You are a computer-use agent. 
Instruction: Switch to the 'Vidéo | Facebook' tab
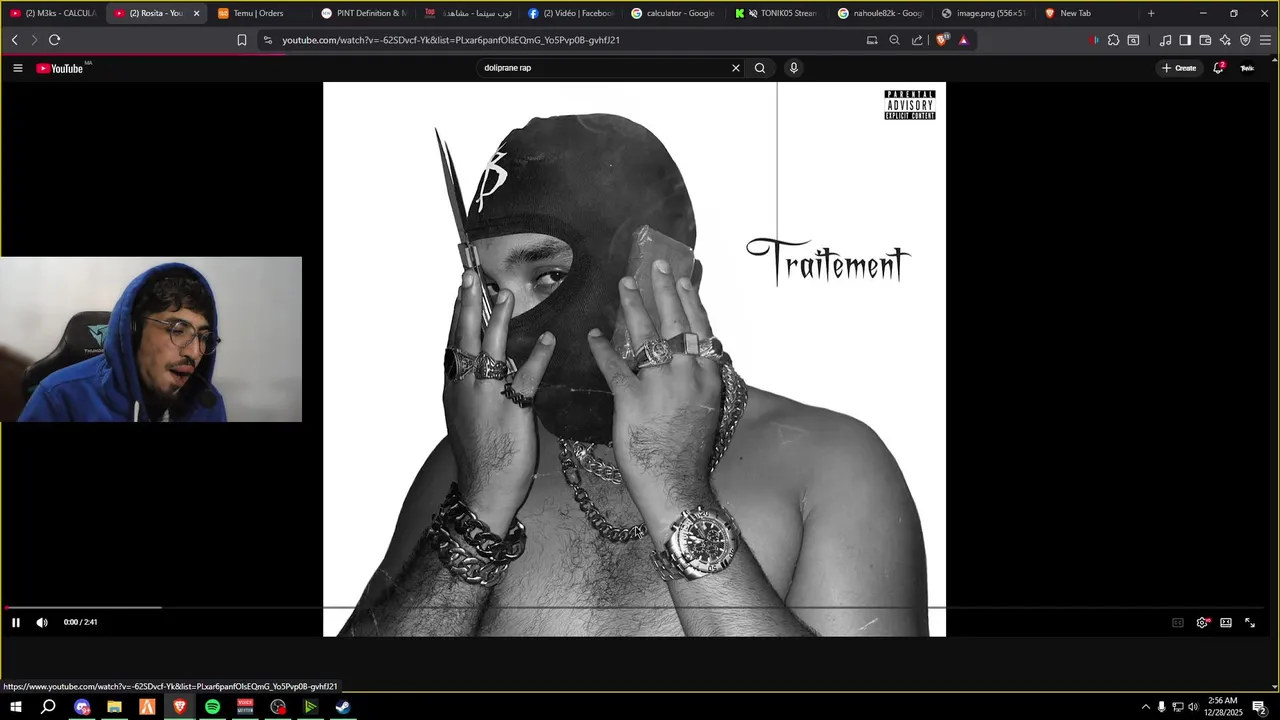coord(570,13)
